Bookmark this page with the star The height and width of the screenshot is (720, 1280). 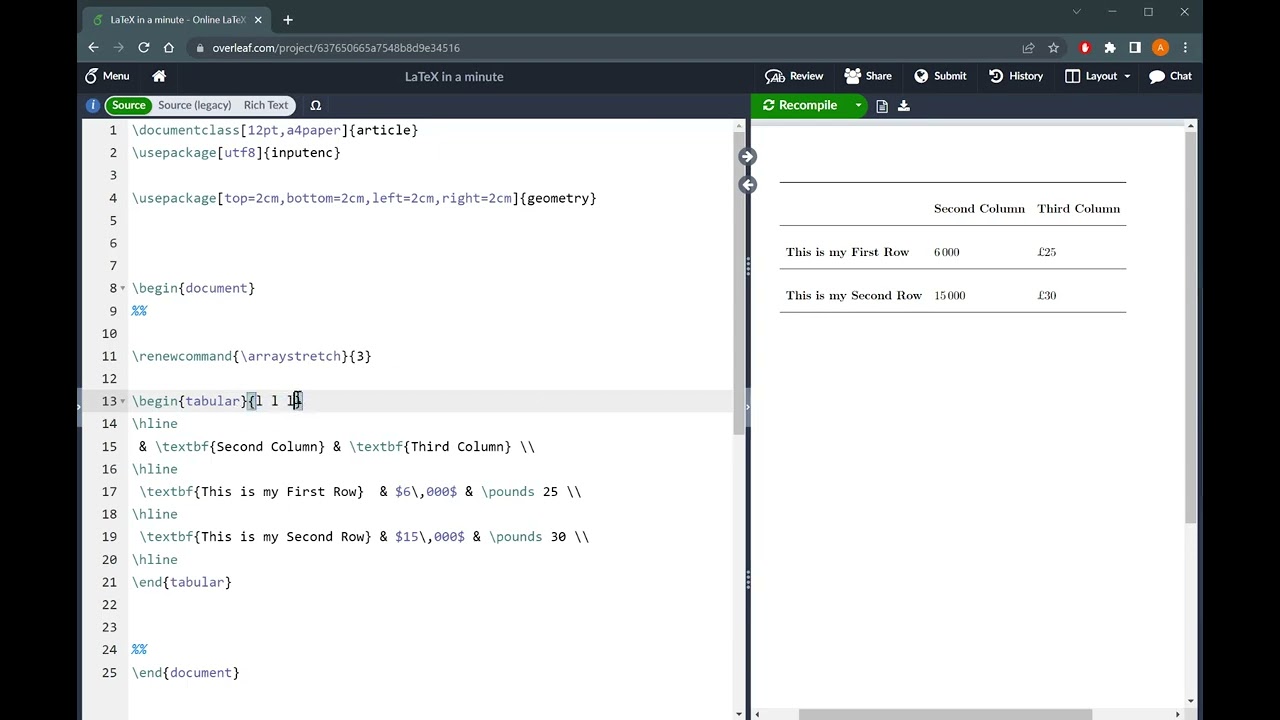click(x=1053, y=47)
